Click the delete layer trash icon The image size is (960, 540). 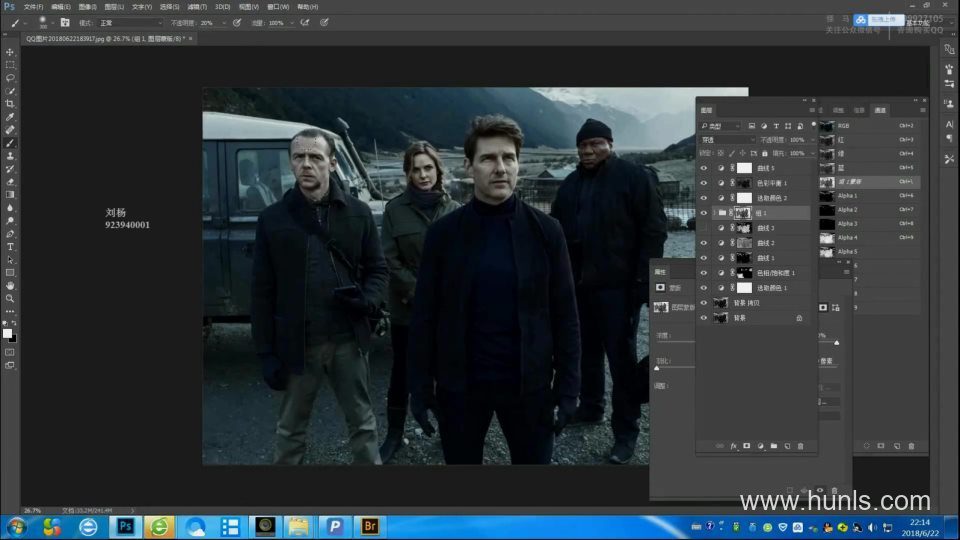point(800,446)
